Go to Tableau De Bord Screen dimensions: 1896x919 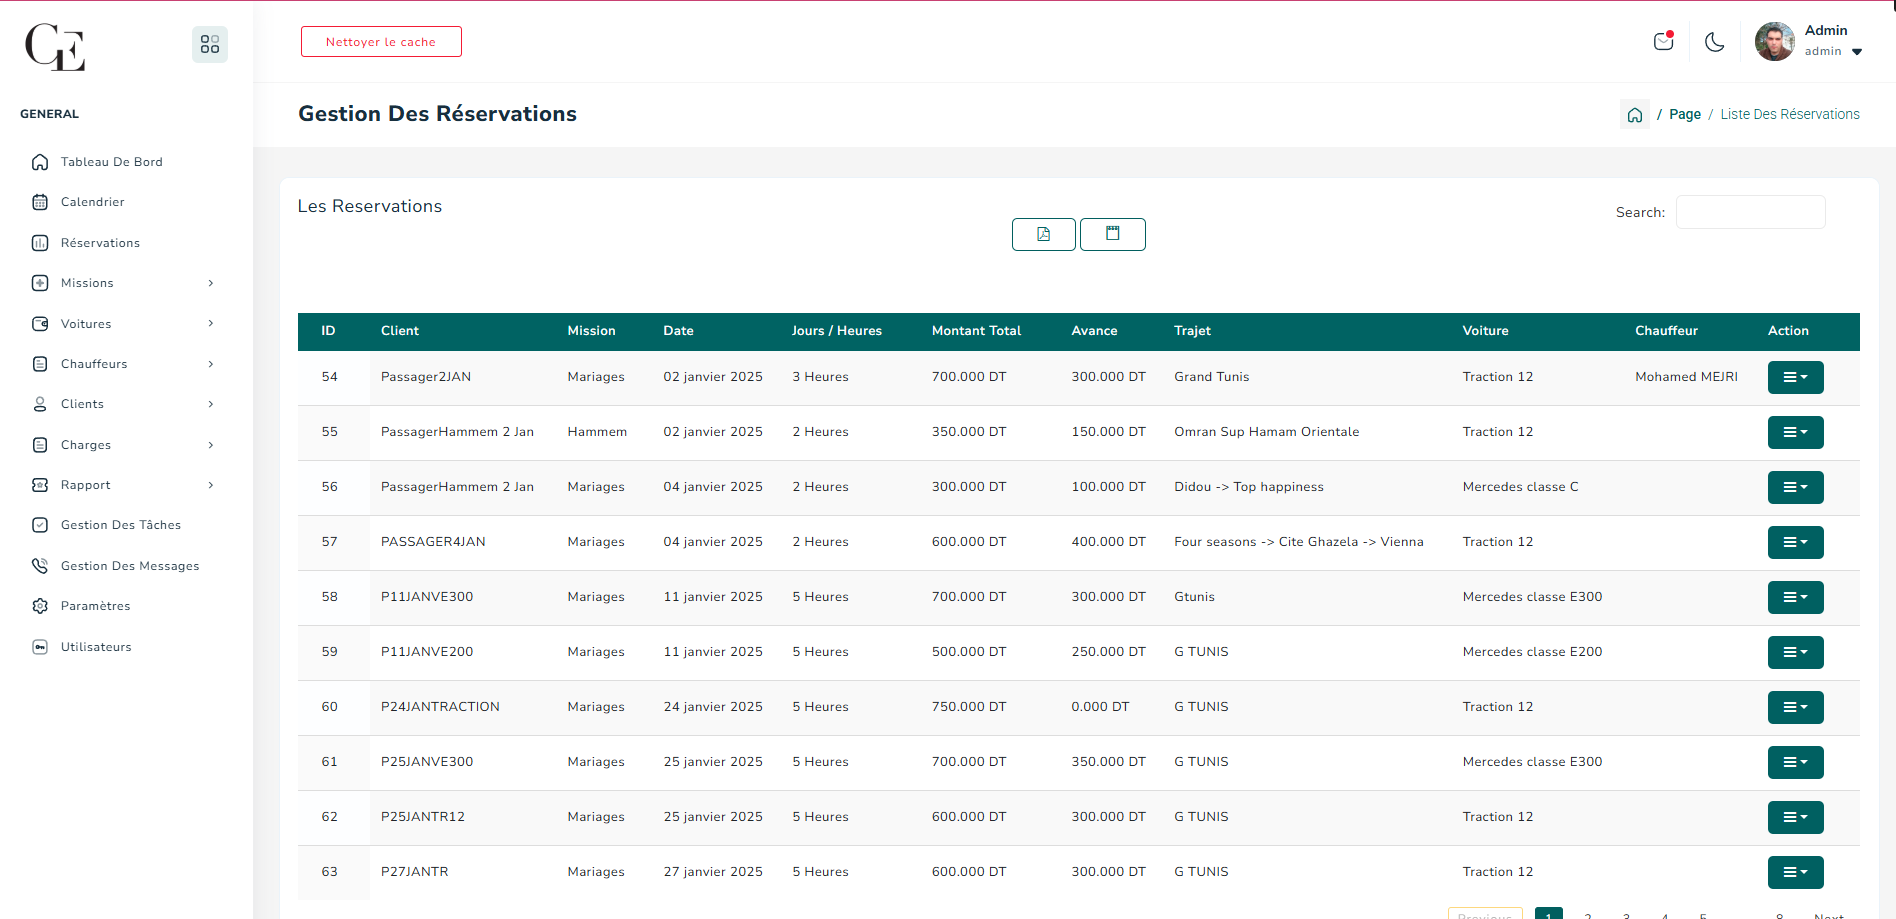(x=111, y=162)
